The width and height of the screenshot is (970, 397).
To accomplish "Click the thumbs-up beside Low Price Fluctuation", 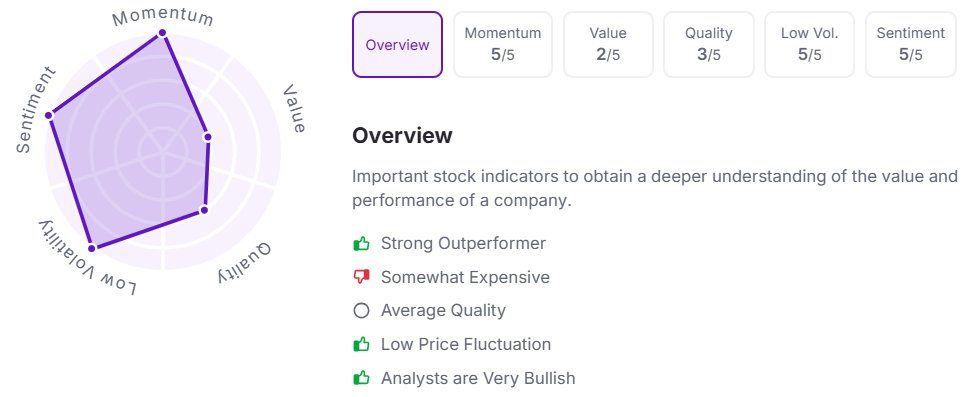I will 361,344.
